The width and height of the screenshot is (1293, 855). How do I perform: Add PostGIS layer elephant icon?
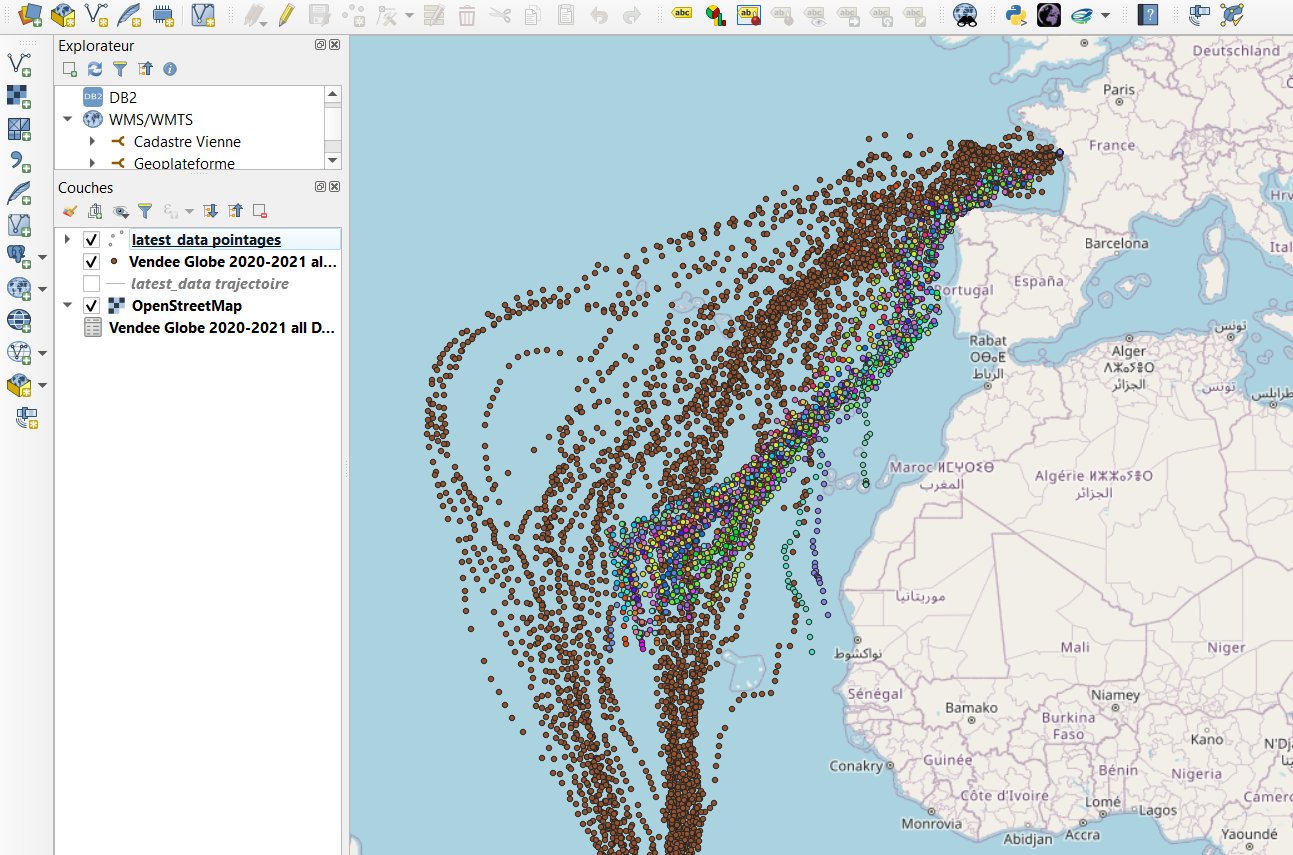point(18,257)
